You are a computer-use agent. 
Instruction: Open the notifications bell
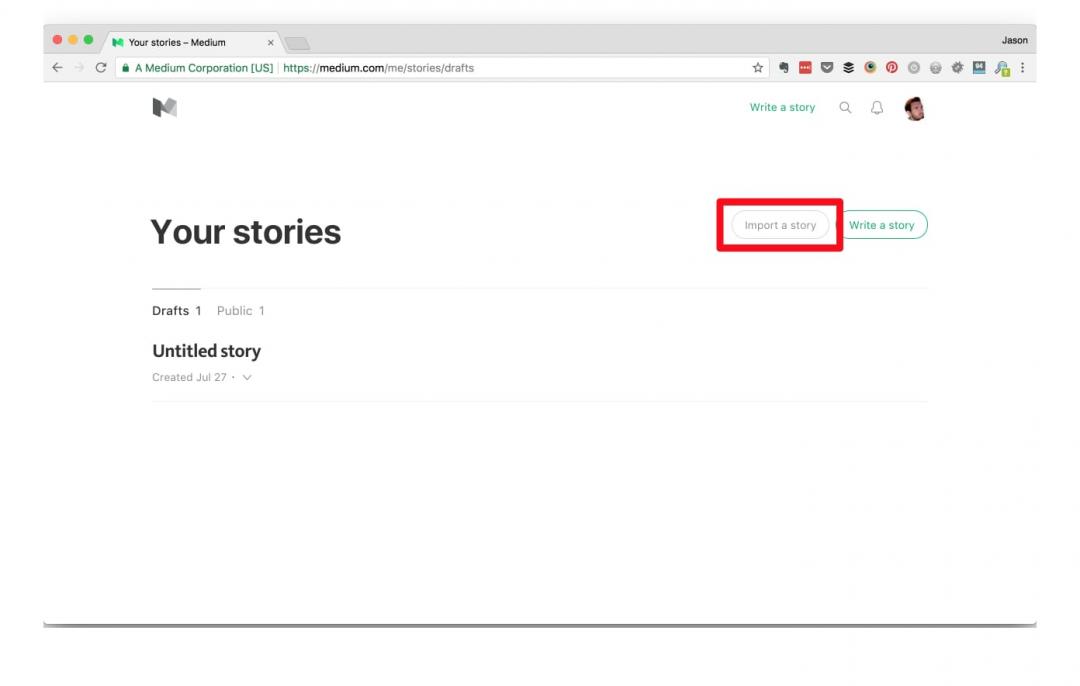[876, 107]
